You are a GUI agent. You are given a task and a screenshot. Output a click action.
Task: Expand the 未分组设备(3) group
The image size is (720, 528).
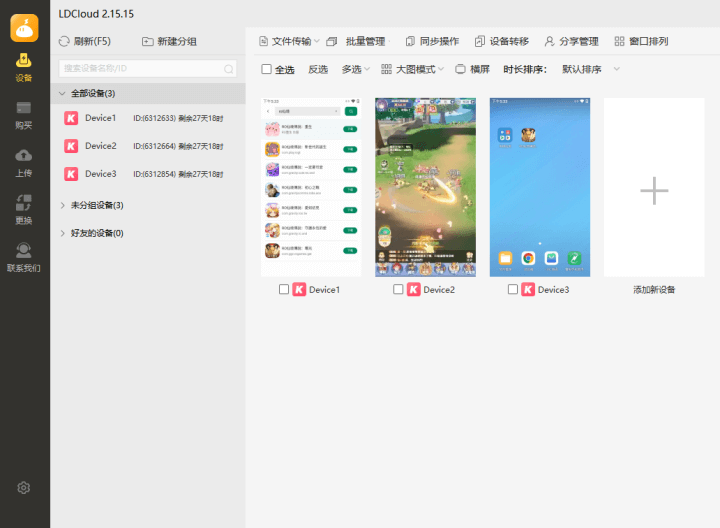(63, 205)
